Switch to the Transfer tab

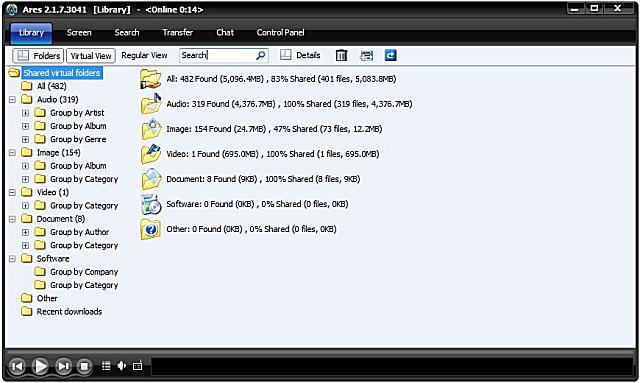177,32
